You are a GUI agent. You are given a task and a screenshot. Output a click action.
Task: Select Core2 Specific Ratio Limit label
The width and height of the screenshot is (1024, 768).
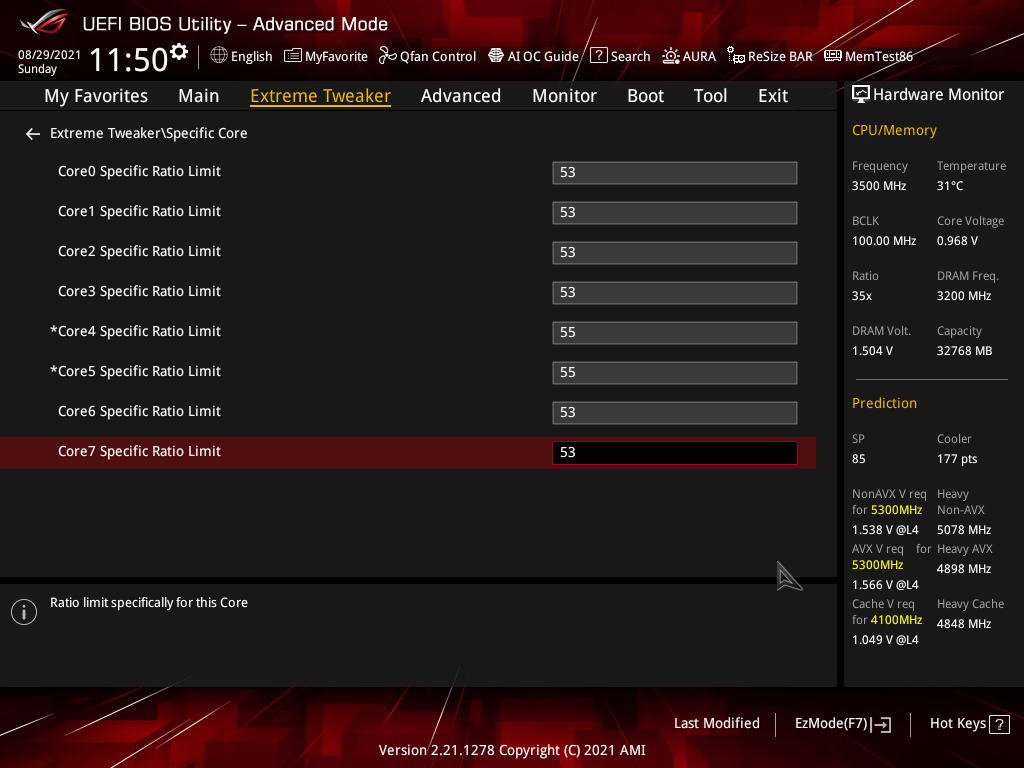pos(139,251)
